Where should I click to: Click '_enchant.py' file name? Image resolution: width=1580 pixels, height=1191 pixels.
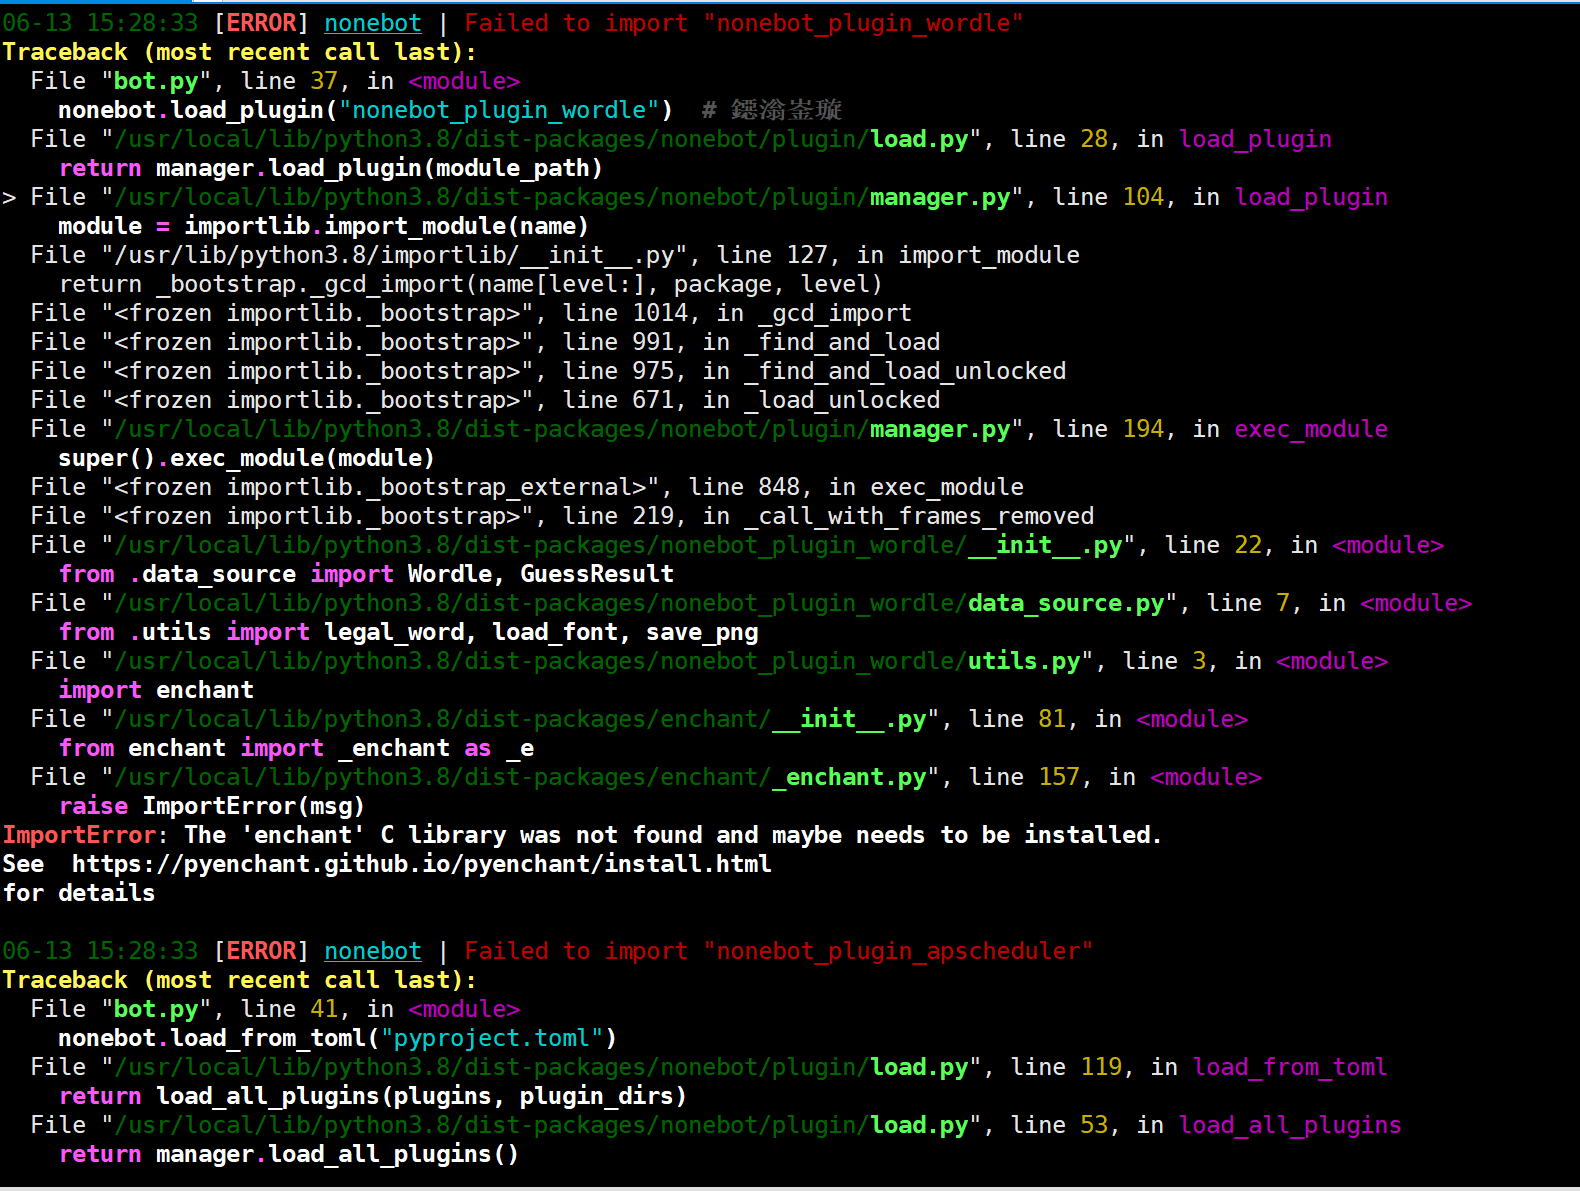pyautogui.click(x=849, y=777)
